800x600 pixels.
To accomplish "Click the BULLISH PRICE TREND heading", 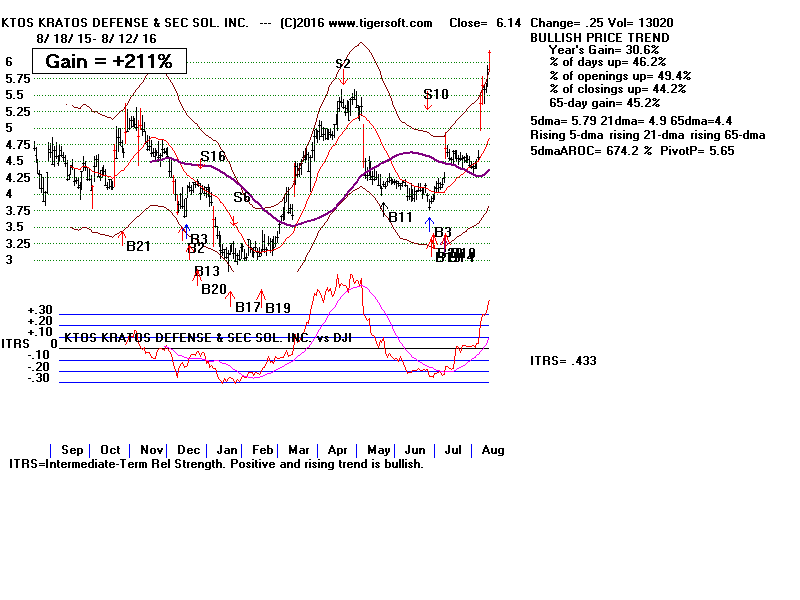I will 584,36.
